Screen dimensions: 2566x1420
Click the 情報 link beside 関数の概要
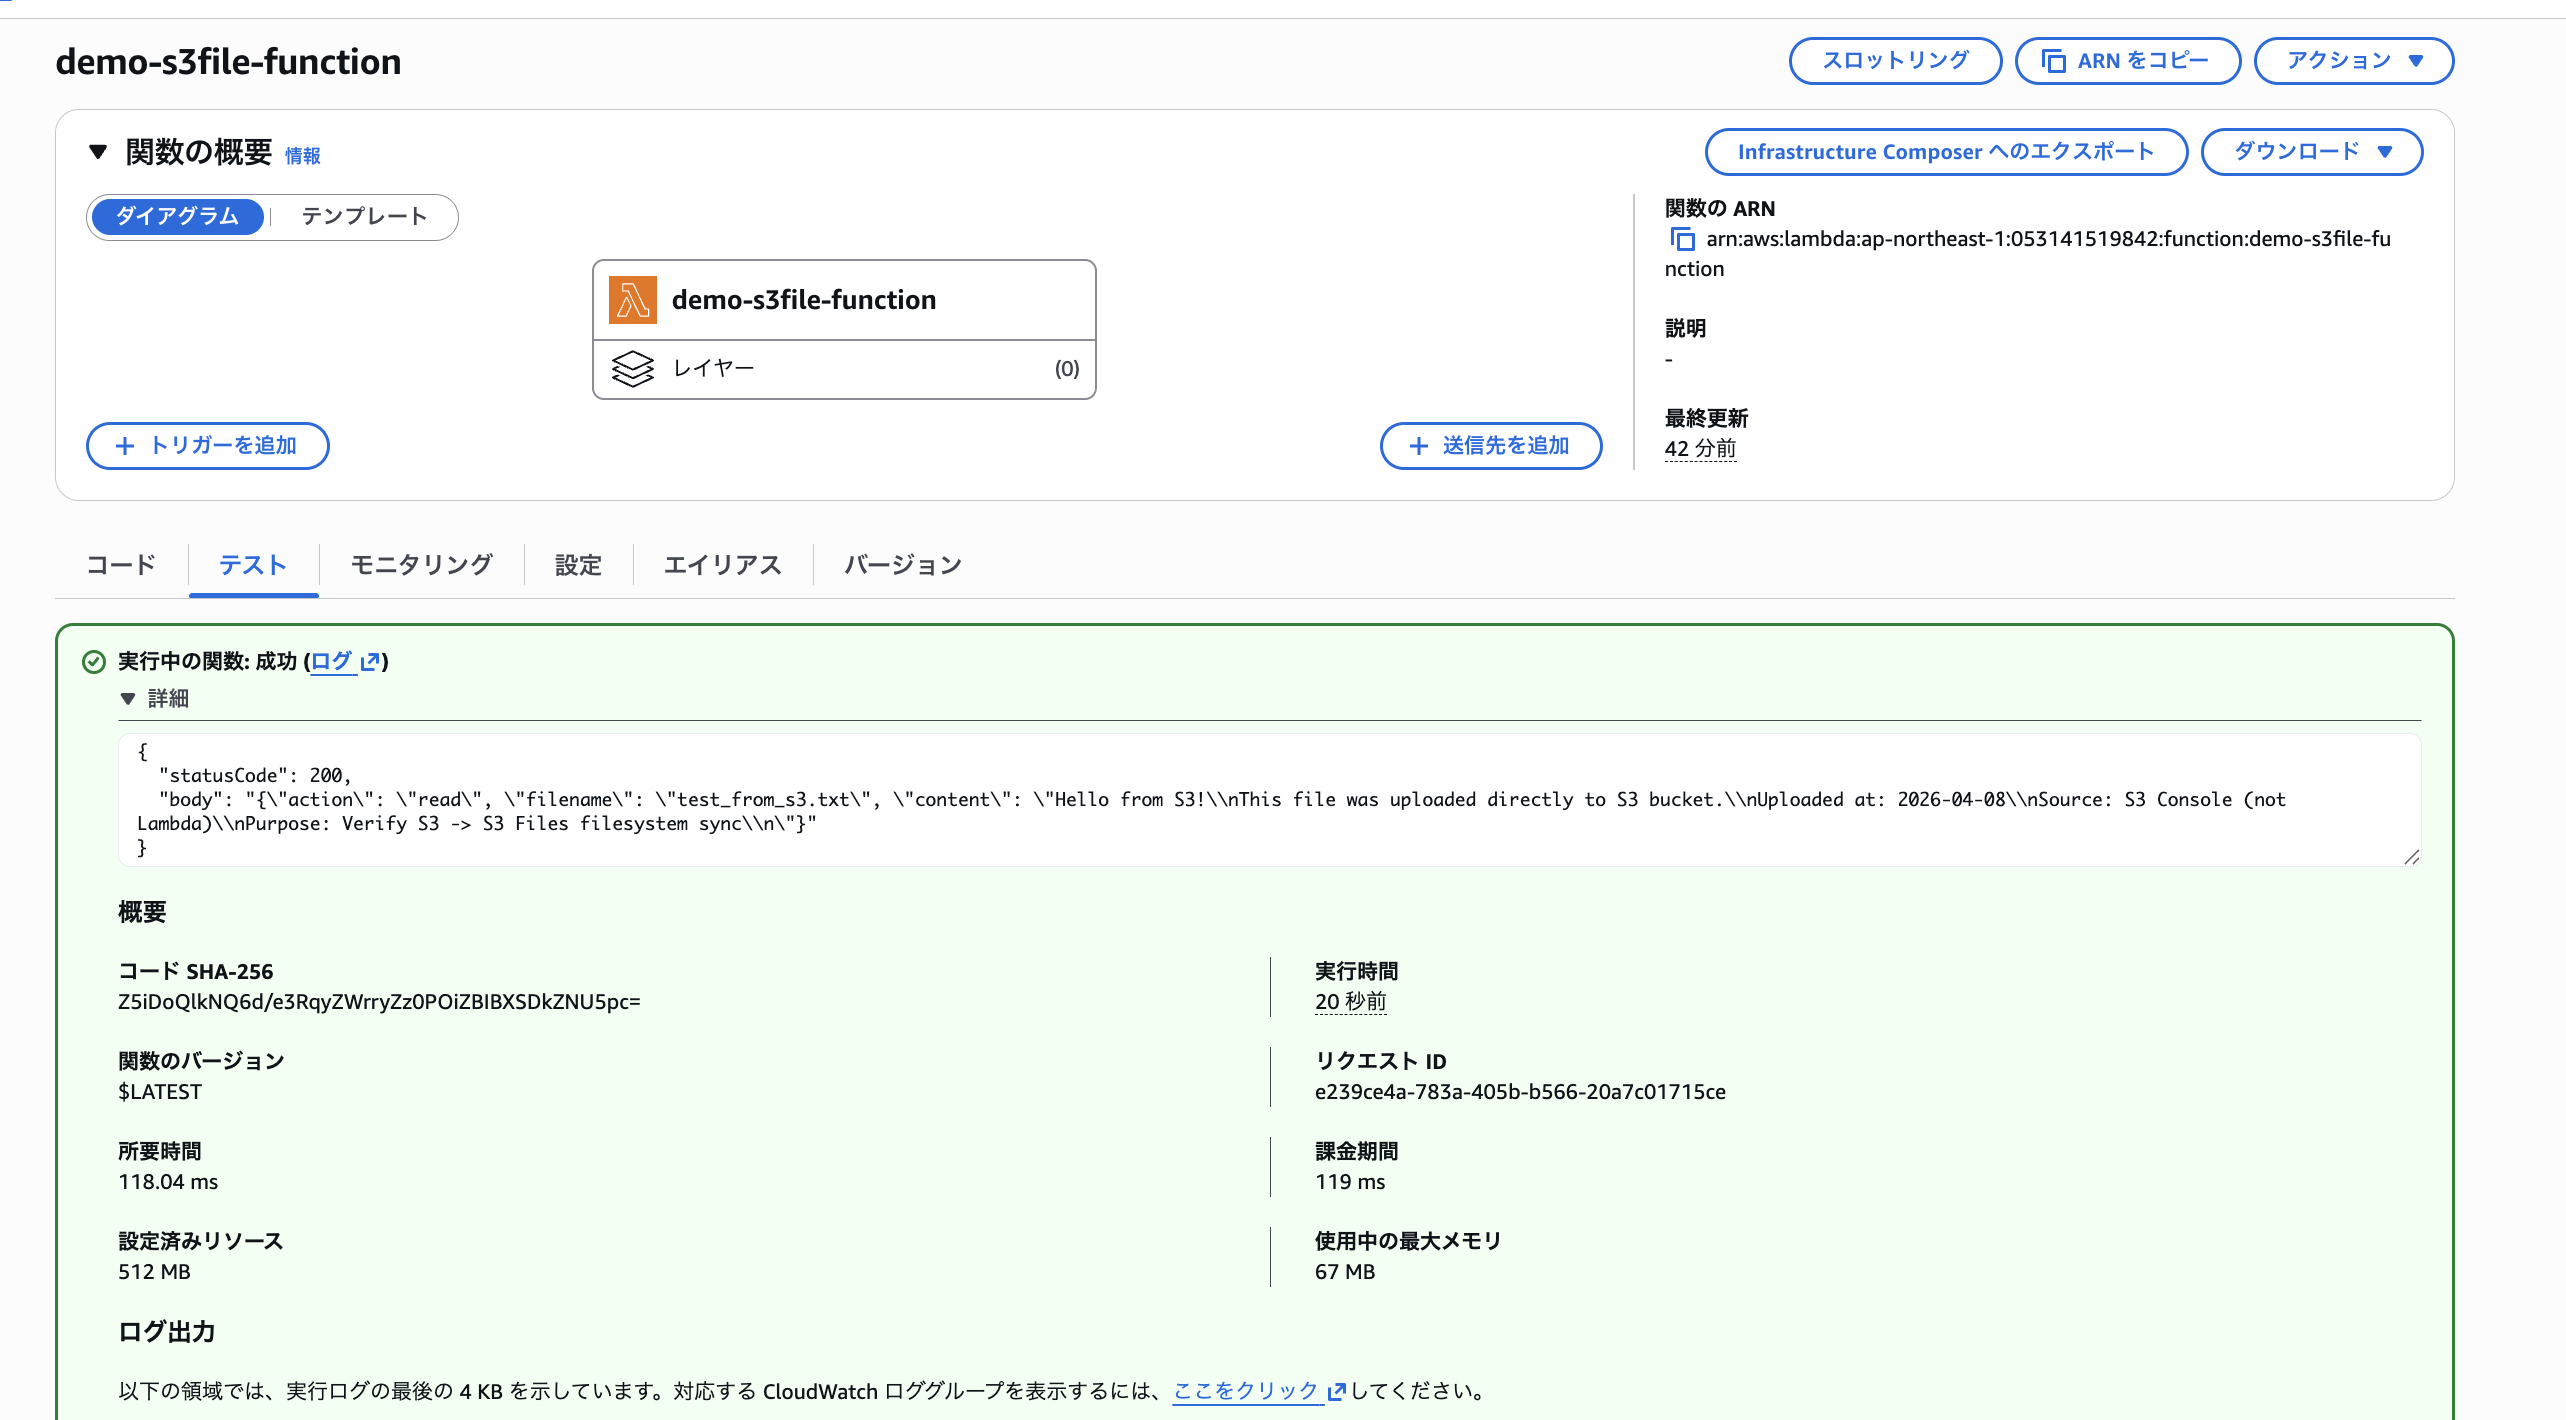click(303, 155)
